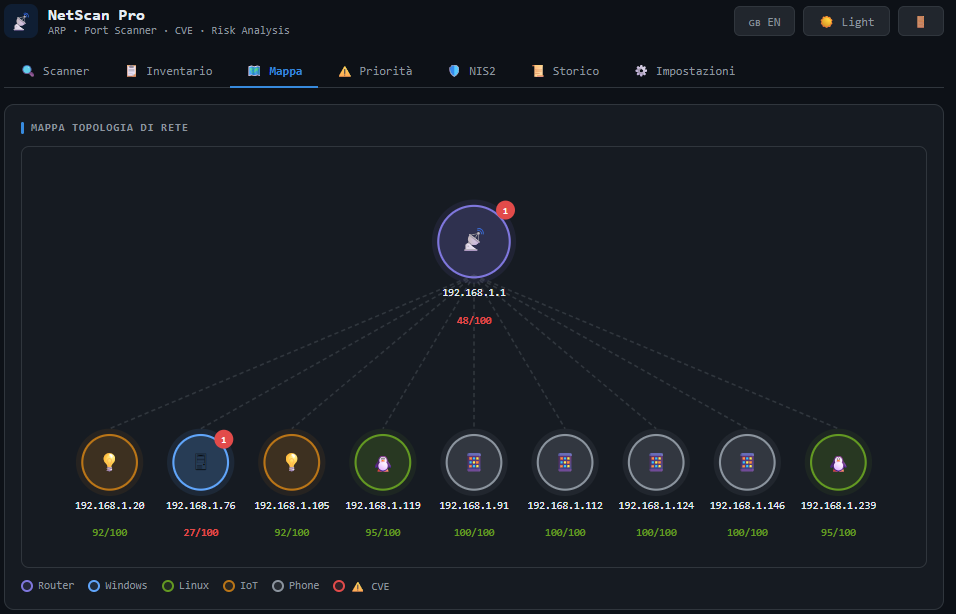Viewport: 956px width, 614px height.
Task: Click the 192.168.1.105 label
Action: click(292, 505)
